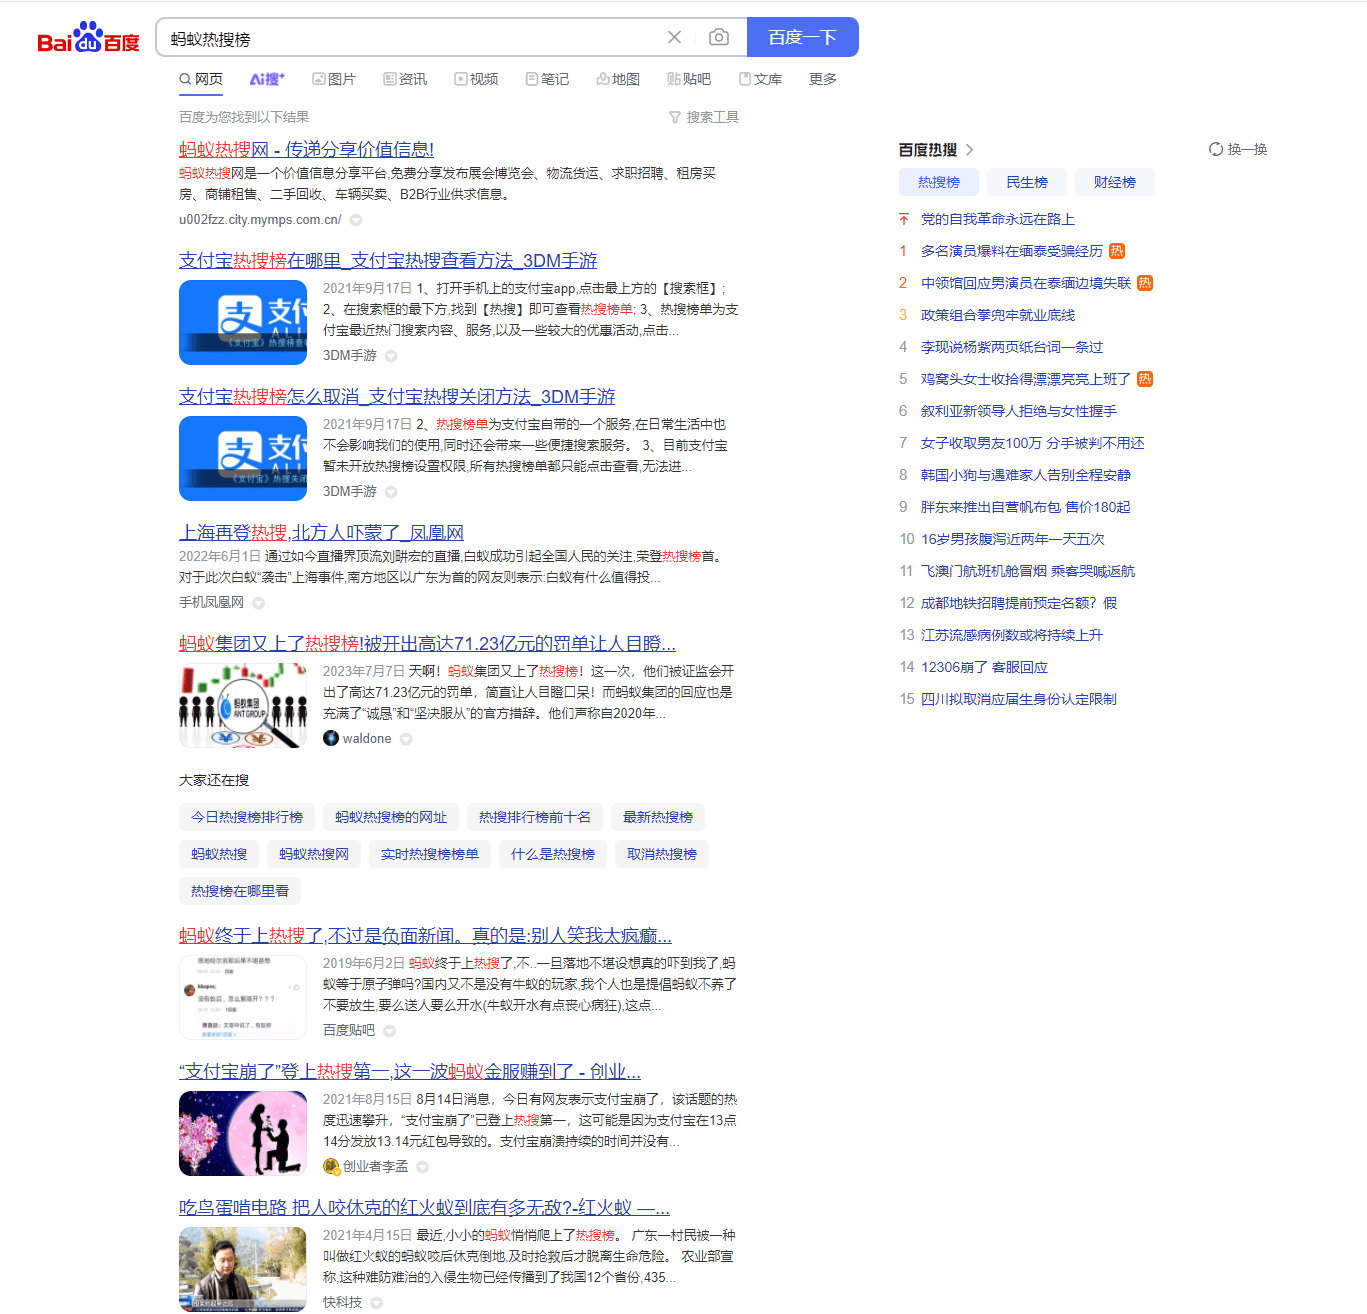The width and height of the screenshot is (1367, 1314).
Task: Open result 蚂蚁热搜网 - 传递分享价值信息
Action: (x=306, y=149)
